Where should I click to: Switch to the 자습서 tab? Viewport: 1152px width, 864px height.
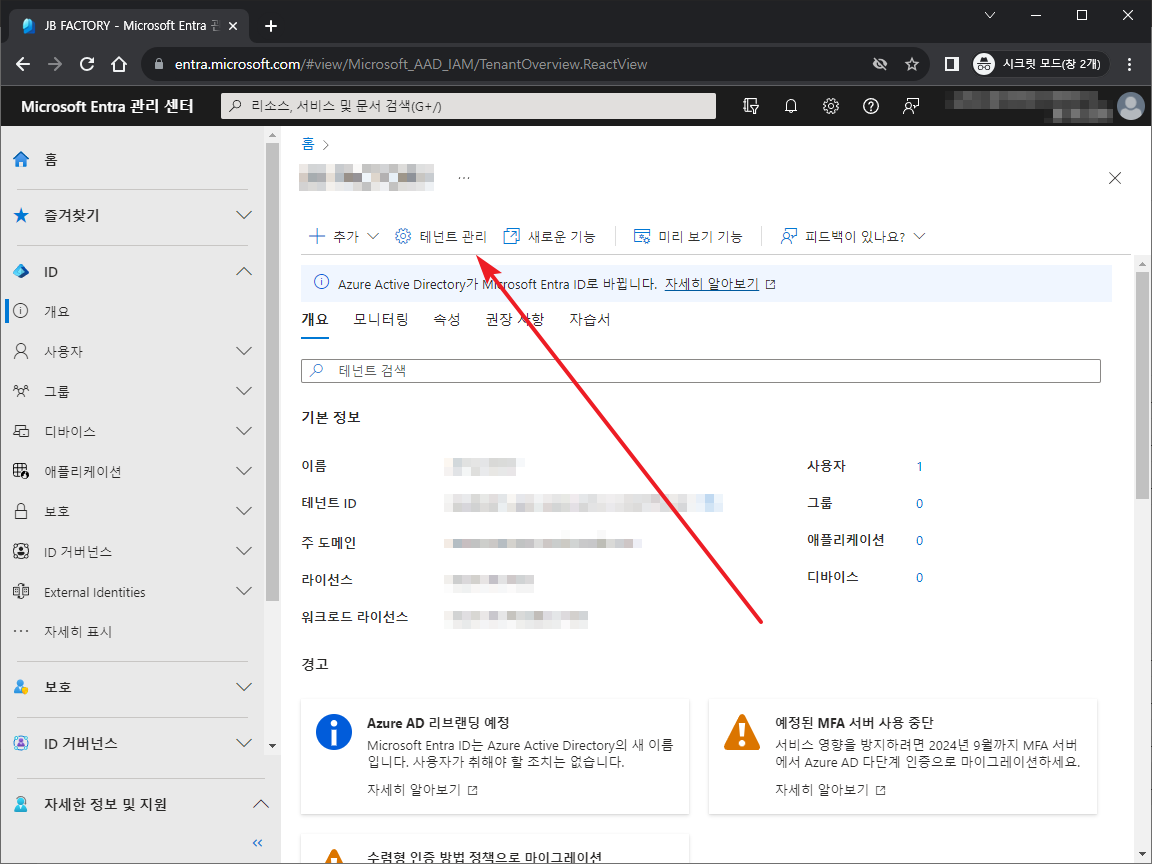click(x=590, y=320)
